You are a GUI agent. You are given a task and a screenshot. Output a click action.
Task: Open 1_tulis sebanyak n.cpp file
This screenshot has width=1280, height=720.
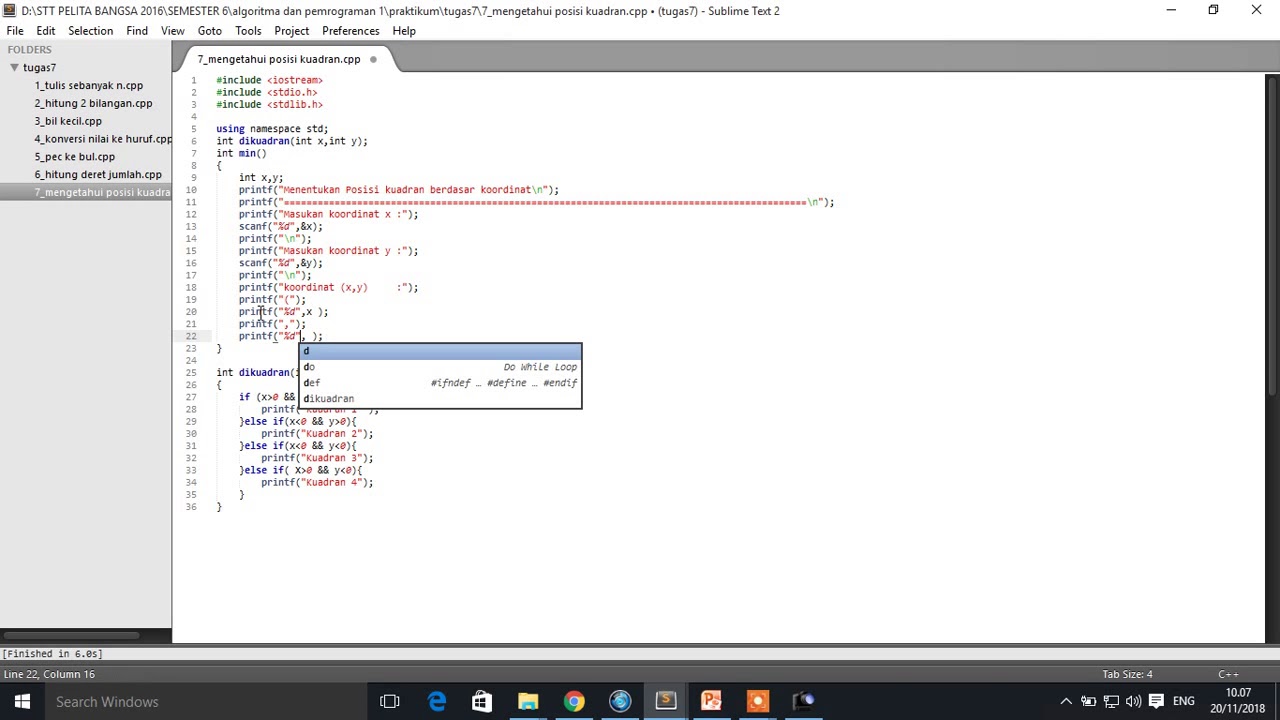(88, 85)
